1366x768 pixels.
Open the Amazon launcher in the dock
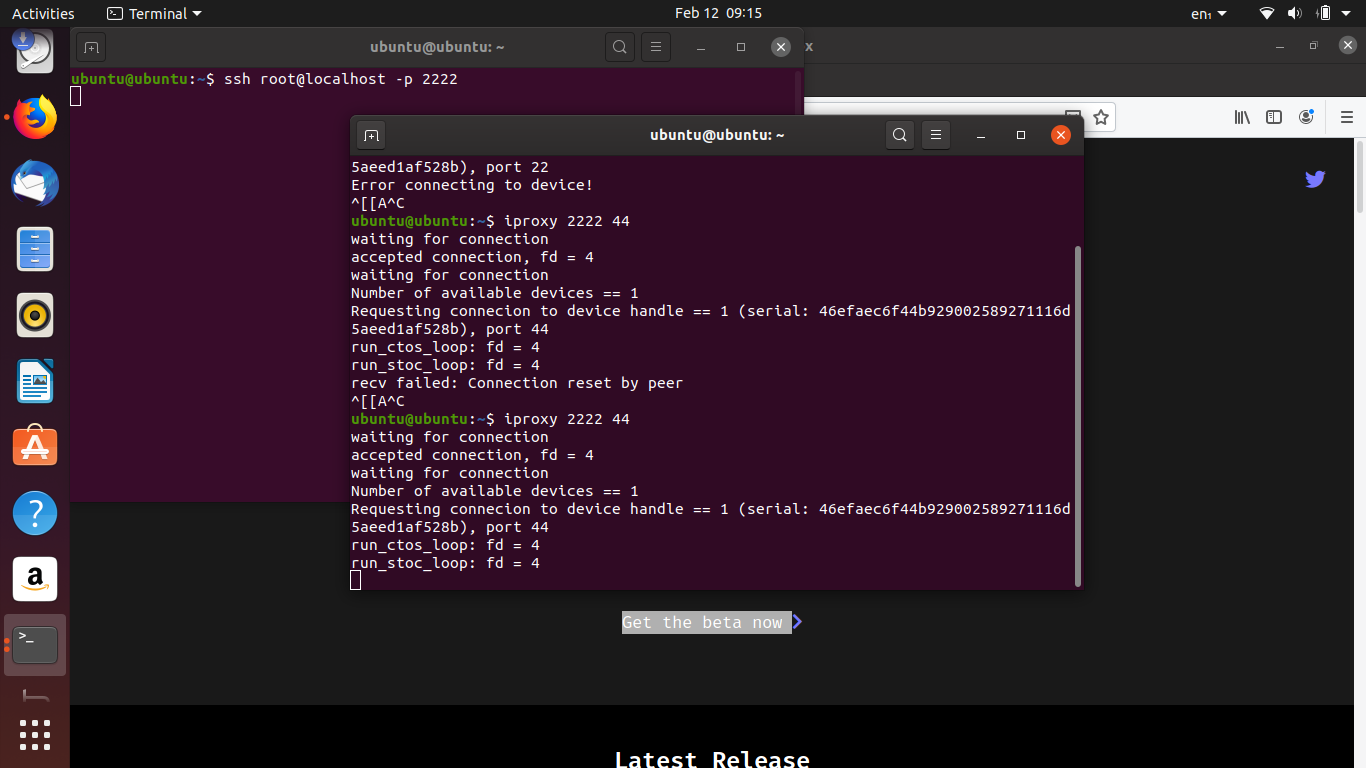point(35,579)
